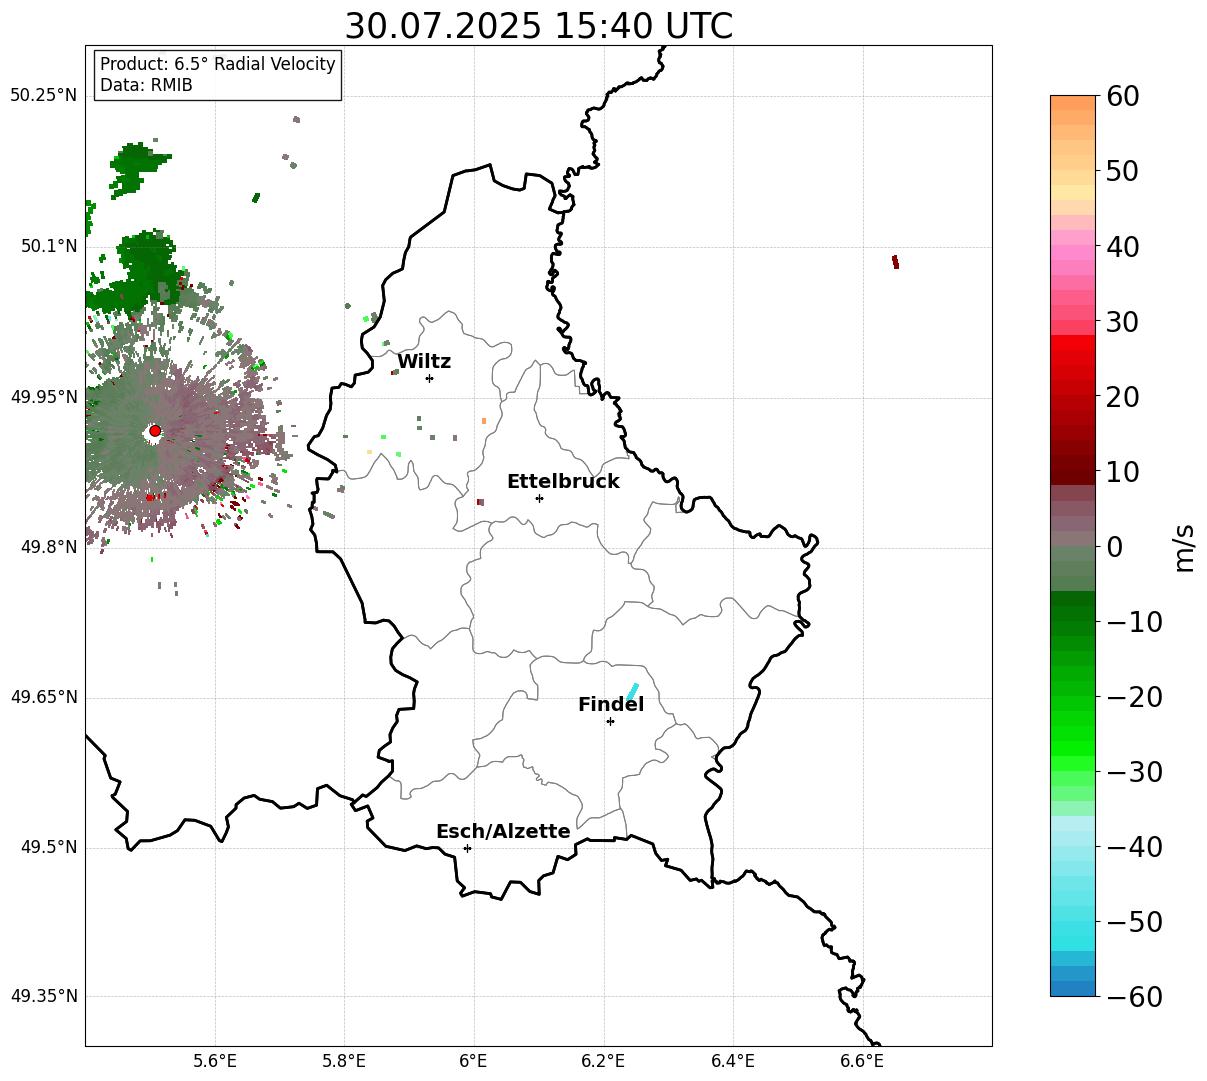
Task: Click the 6.6°E longitude label
Action: click(x=862, y=1060)
